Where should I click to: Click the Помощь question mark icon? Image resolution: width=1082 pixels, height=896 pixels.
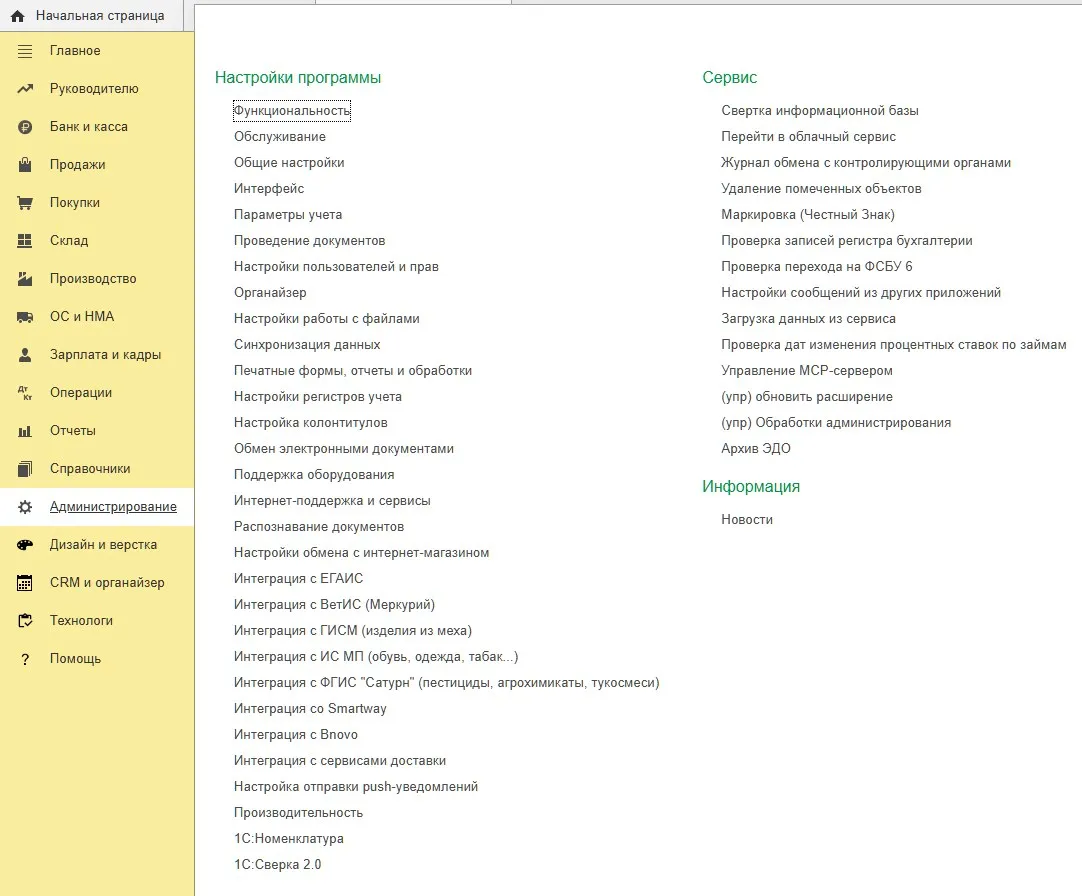coord(25,659)
